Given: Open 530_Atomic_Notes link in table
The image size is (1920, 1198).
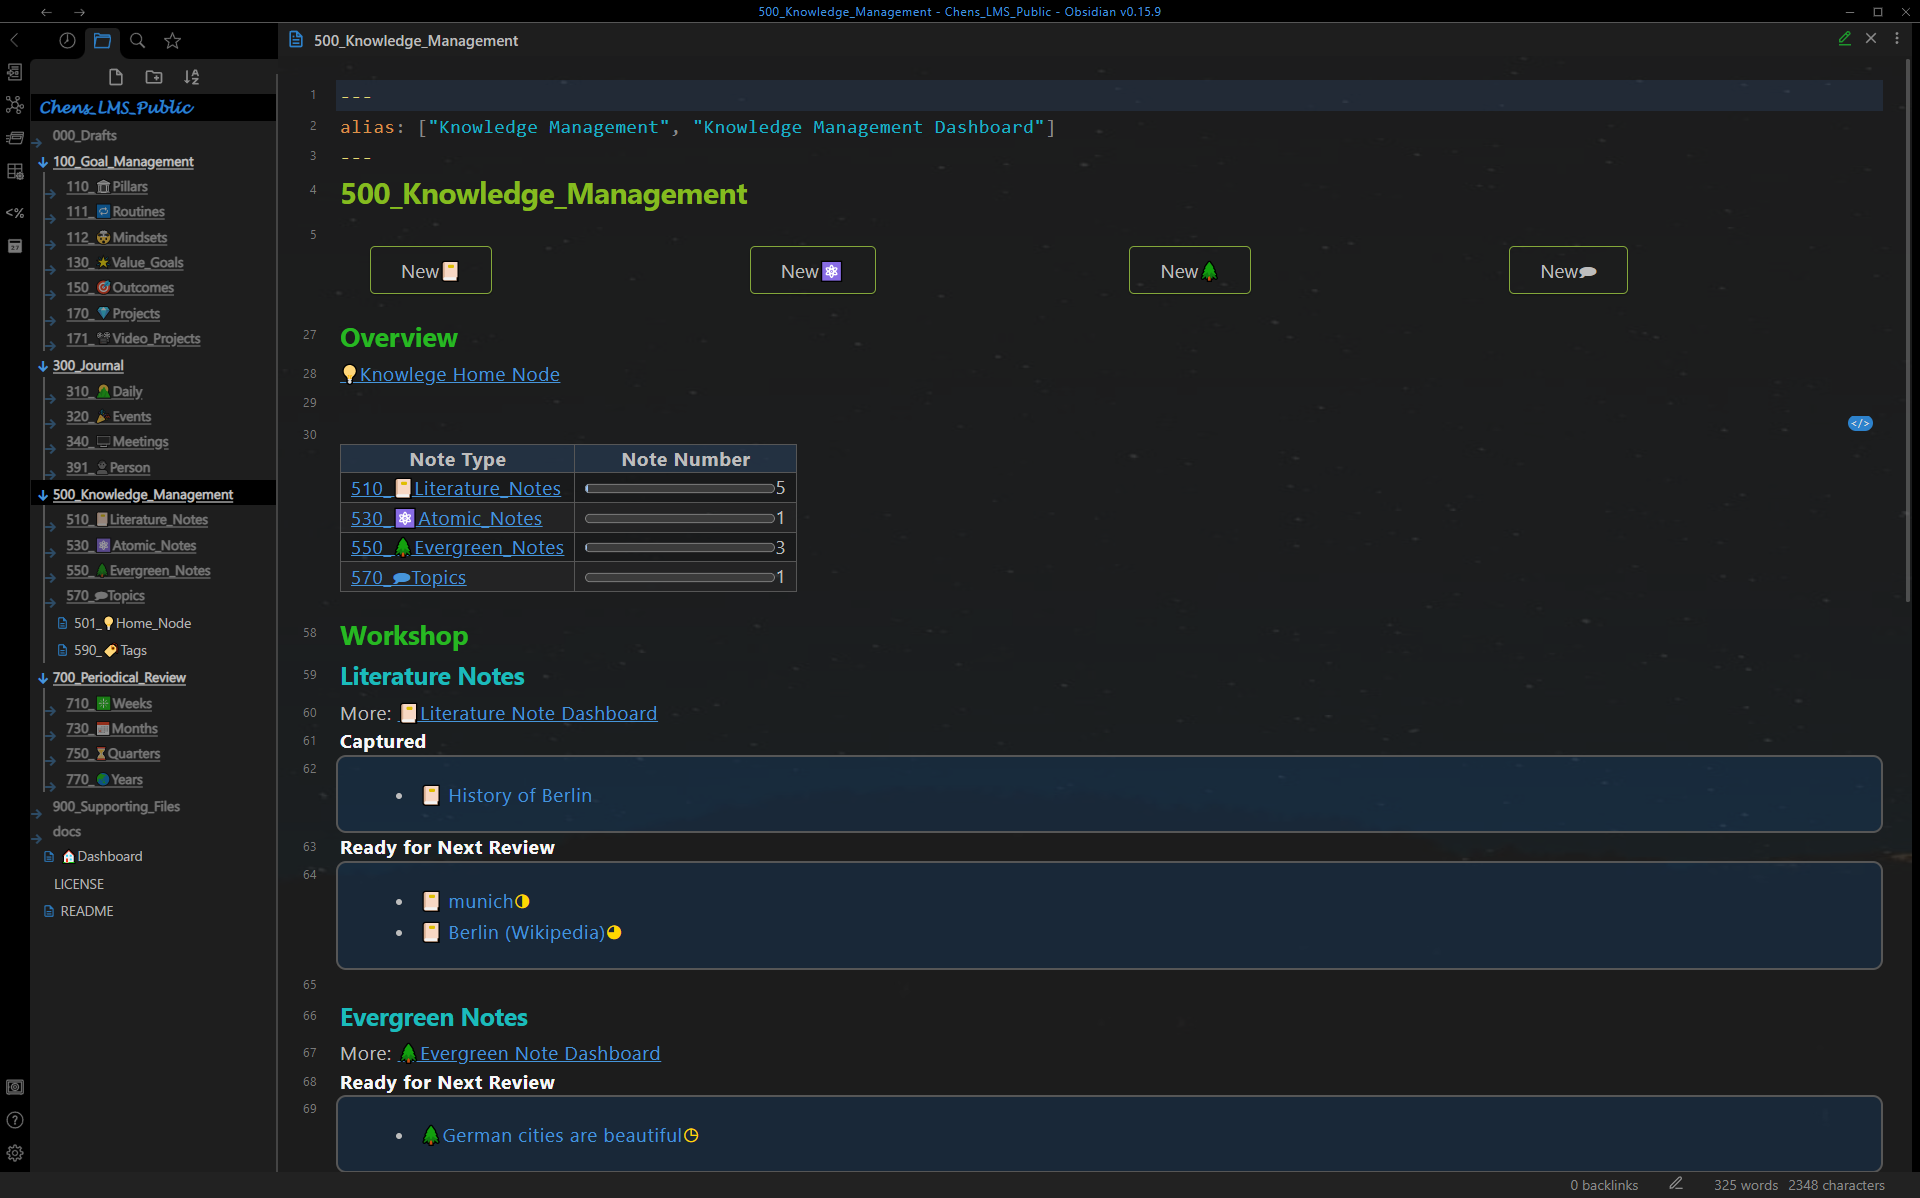Looking at the screenshot, I should coord(446,518).
